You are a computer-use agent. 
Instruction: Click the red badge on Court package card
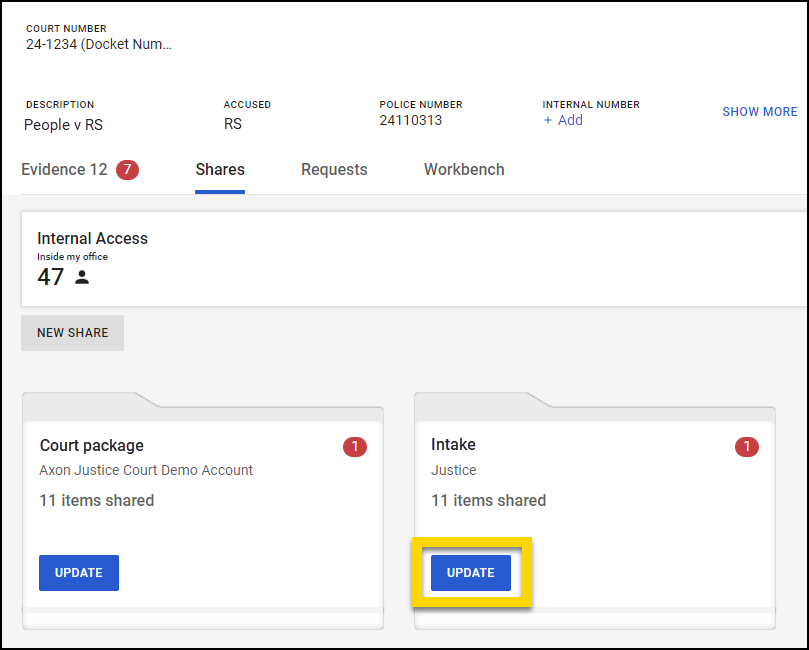pos(355,447)
